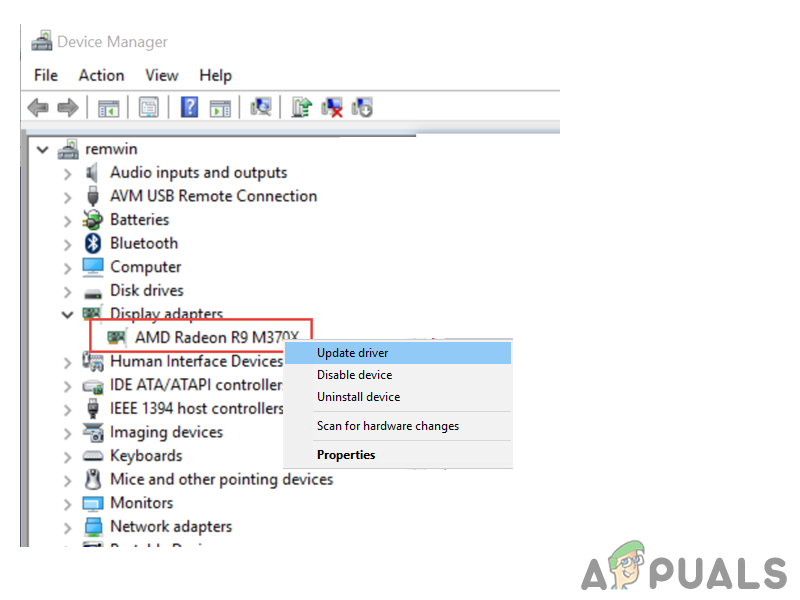
Task: Select Human Interface Devices label
Action: click(196, 361)
